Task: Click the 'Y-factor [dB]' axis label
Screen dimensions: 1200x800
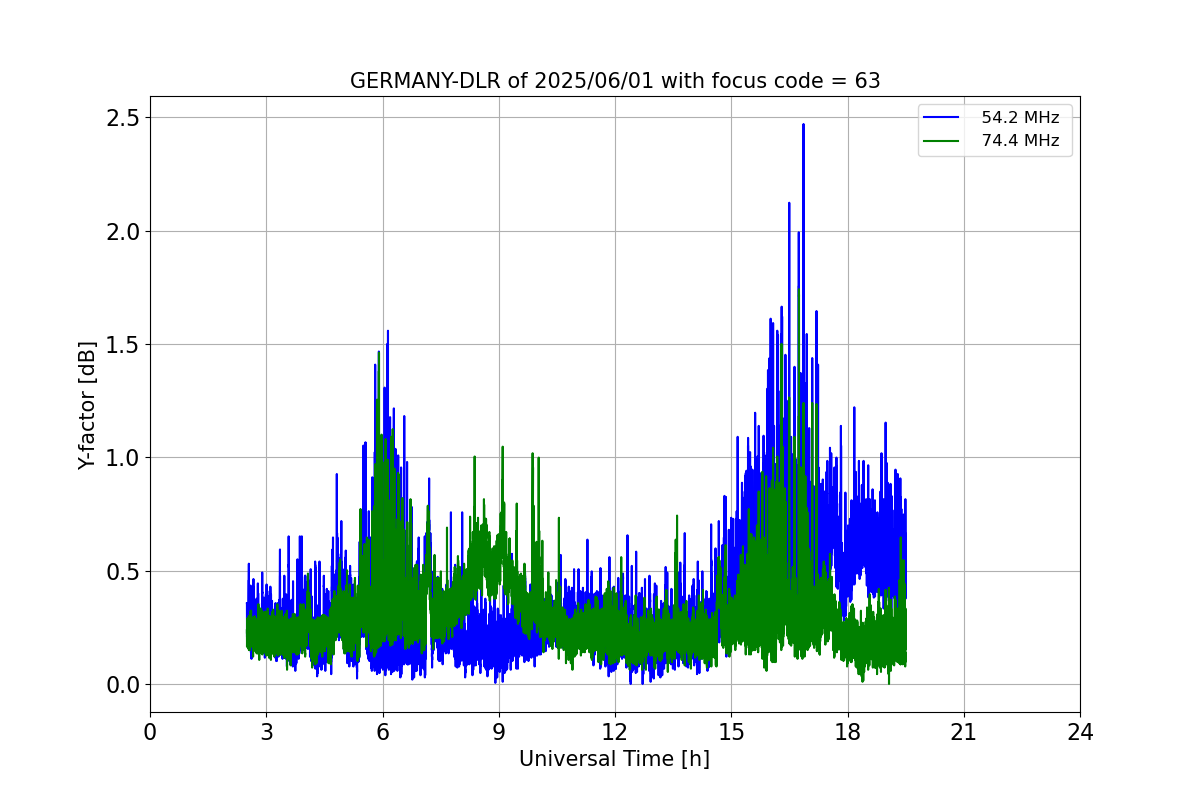Action: [x=88, y=405]
